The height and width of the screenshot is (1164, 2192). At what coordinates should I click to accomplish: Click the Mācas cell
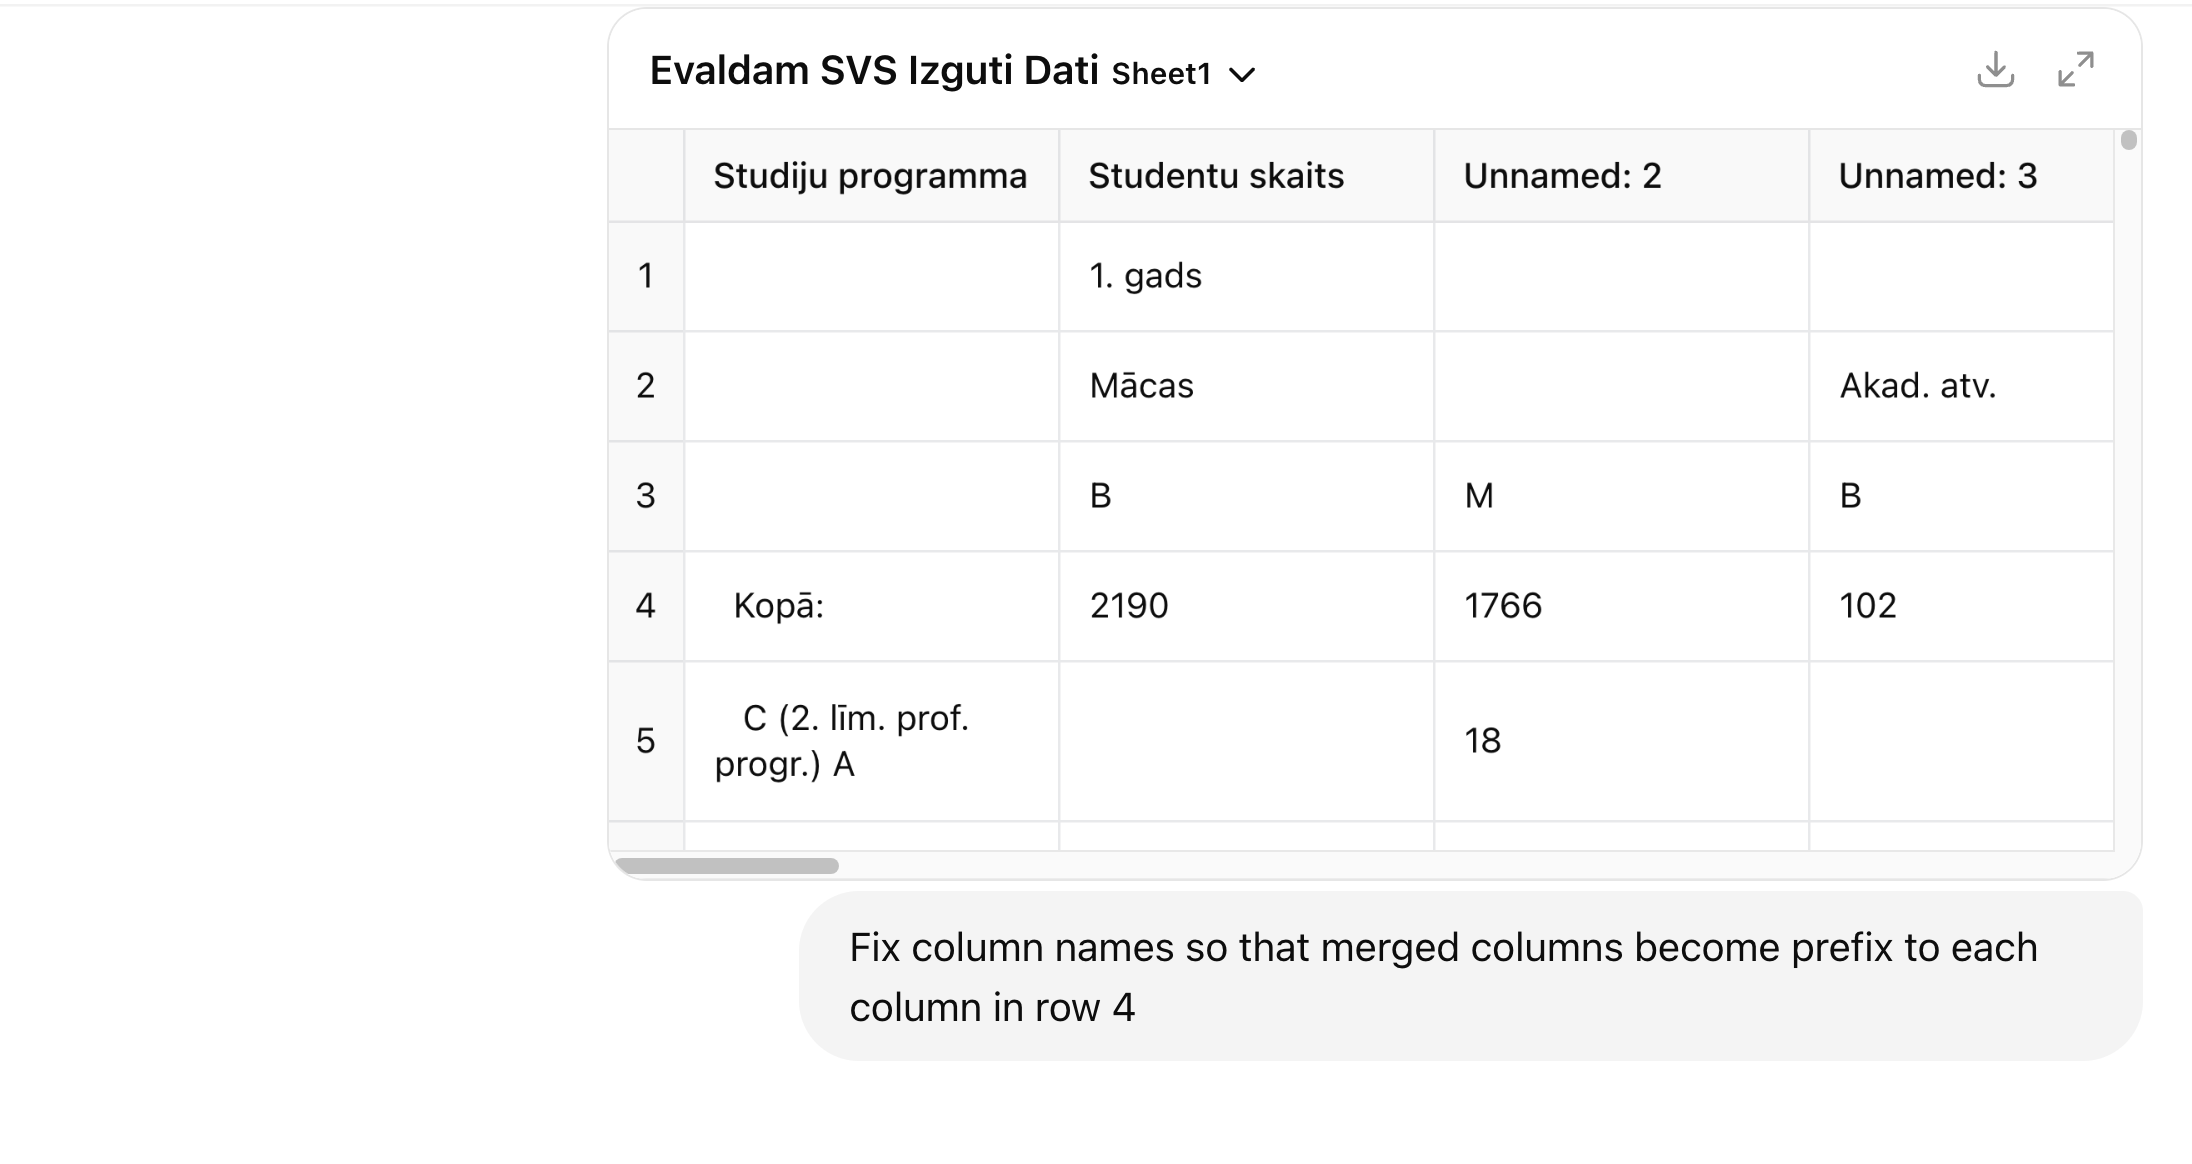point(1246,386)
